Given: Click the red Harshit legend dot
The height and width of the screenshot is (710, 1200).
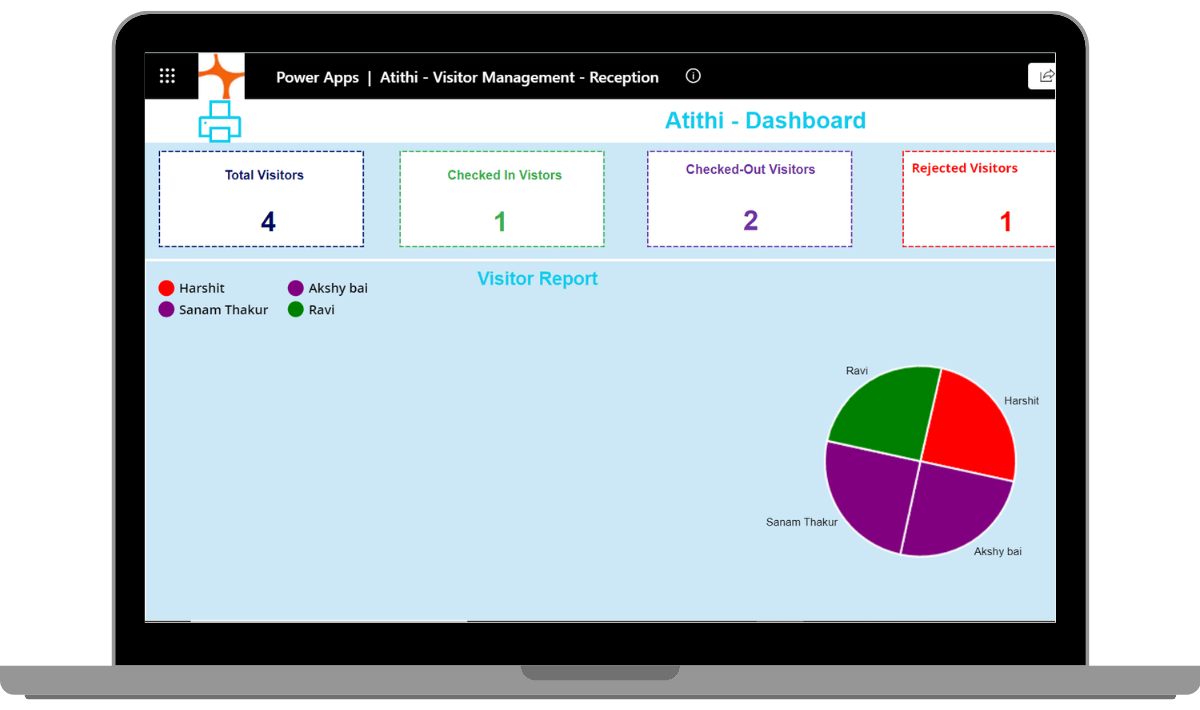Looking at the screenshot, I should (165, 288).
